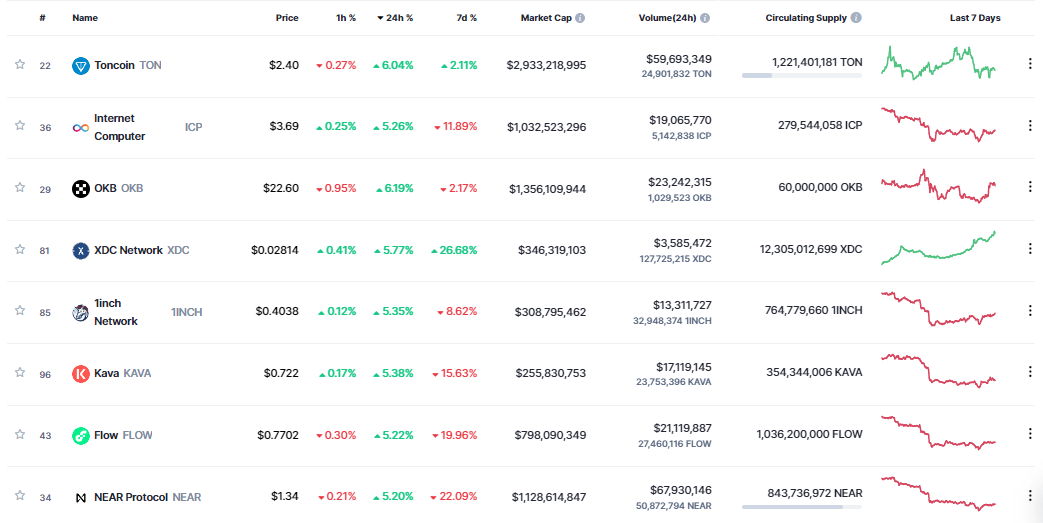Click the OKB logo icon
1043x523 pixels.
80,189
